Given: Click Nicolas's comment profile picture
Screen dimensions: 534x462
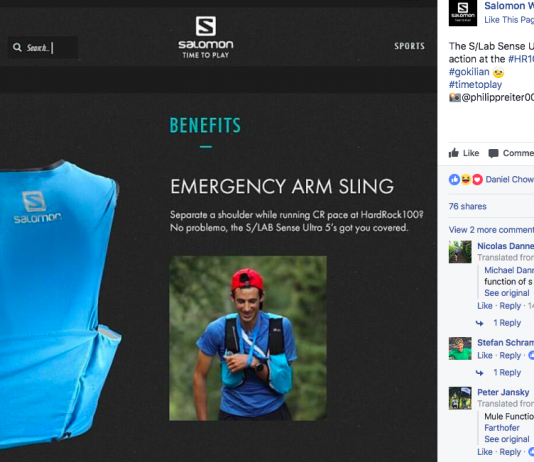Looking at the screenshot, I should pyautogui.click(x=460, y=252).
